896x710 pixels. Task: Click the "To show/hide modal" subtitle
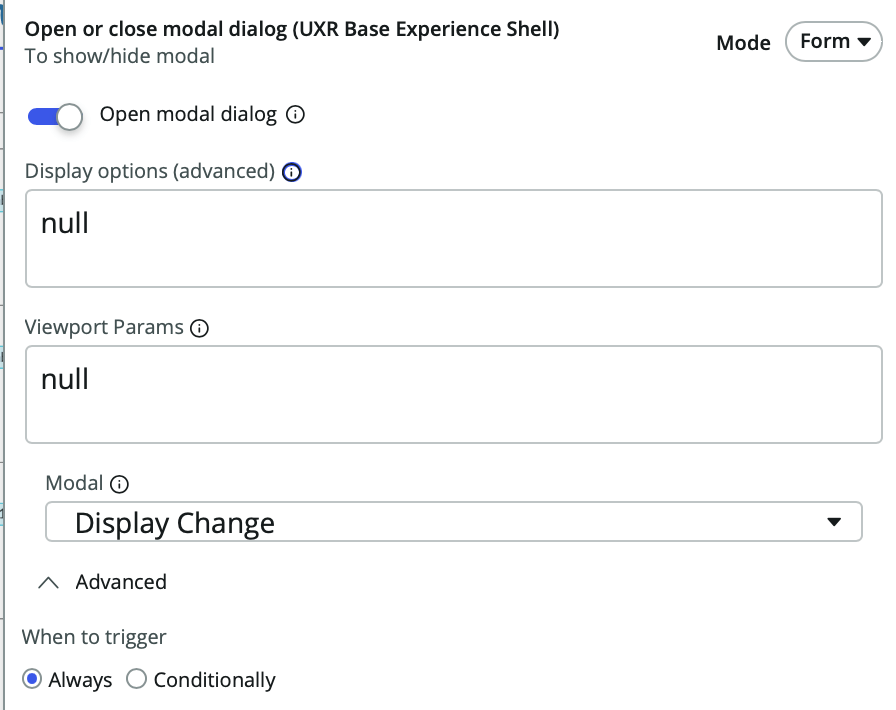tap(120, 56)
